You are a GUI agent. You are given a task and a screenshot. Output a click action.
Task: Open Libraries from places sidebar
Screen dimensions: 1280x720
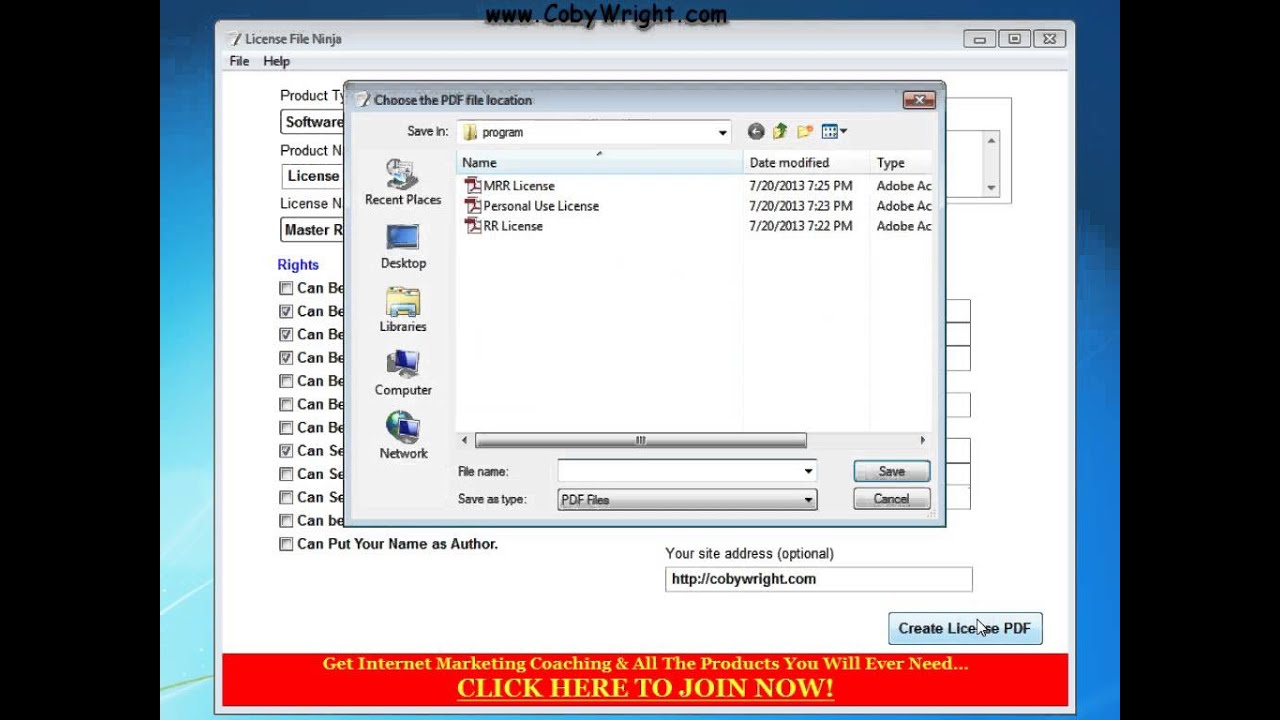[403, 309]
